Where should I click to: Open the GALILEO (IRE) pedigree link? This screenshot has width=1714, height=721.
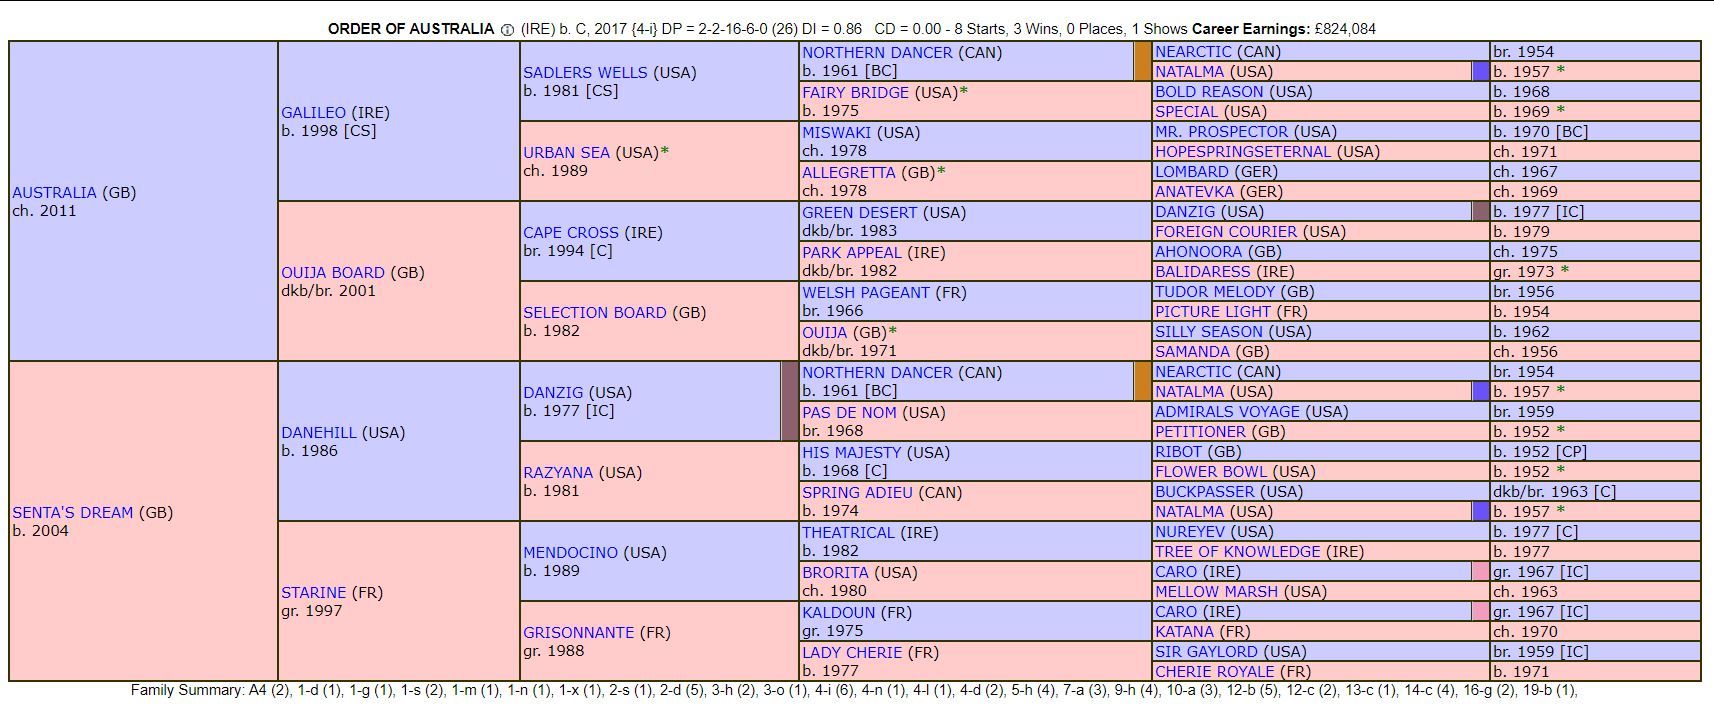(313, 112)
